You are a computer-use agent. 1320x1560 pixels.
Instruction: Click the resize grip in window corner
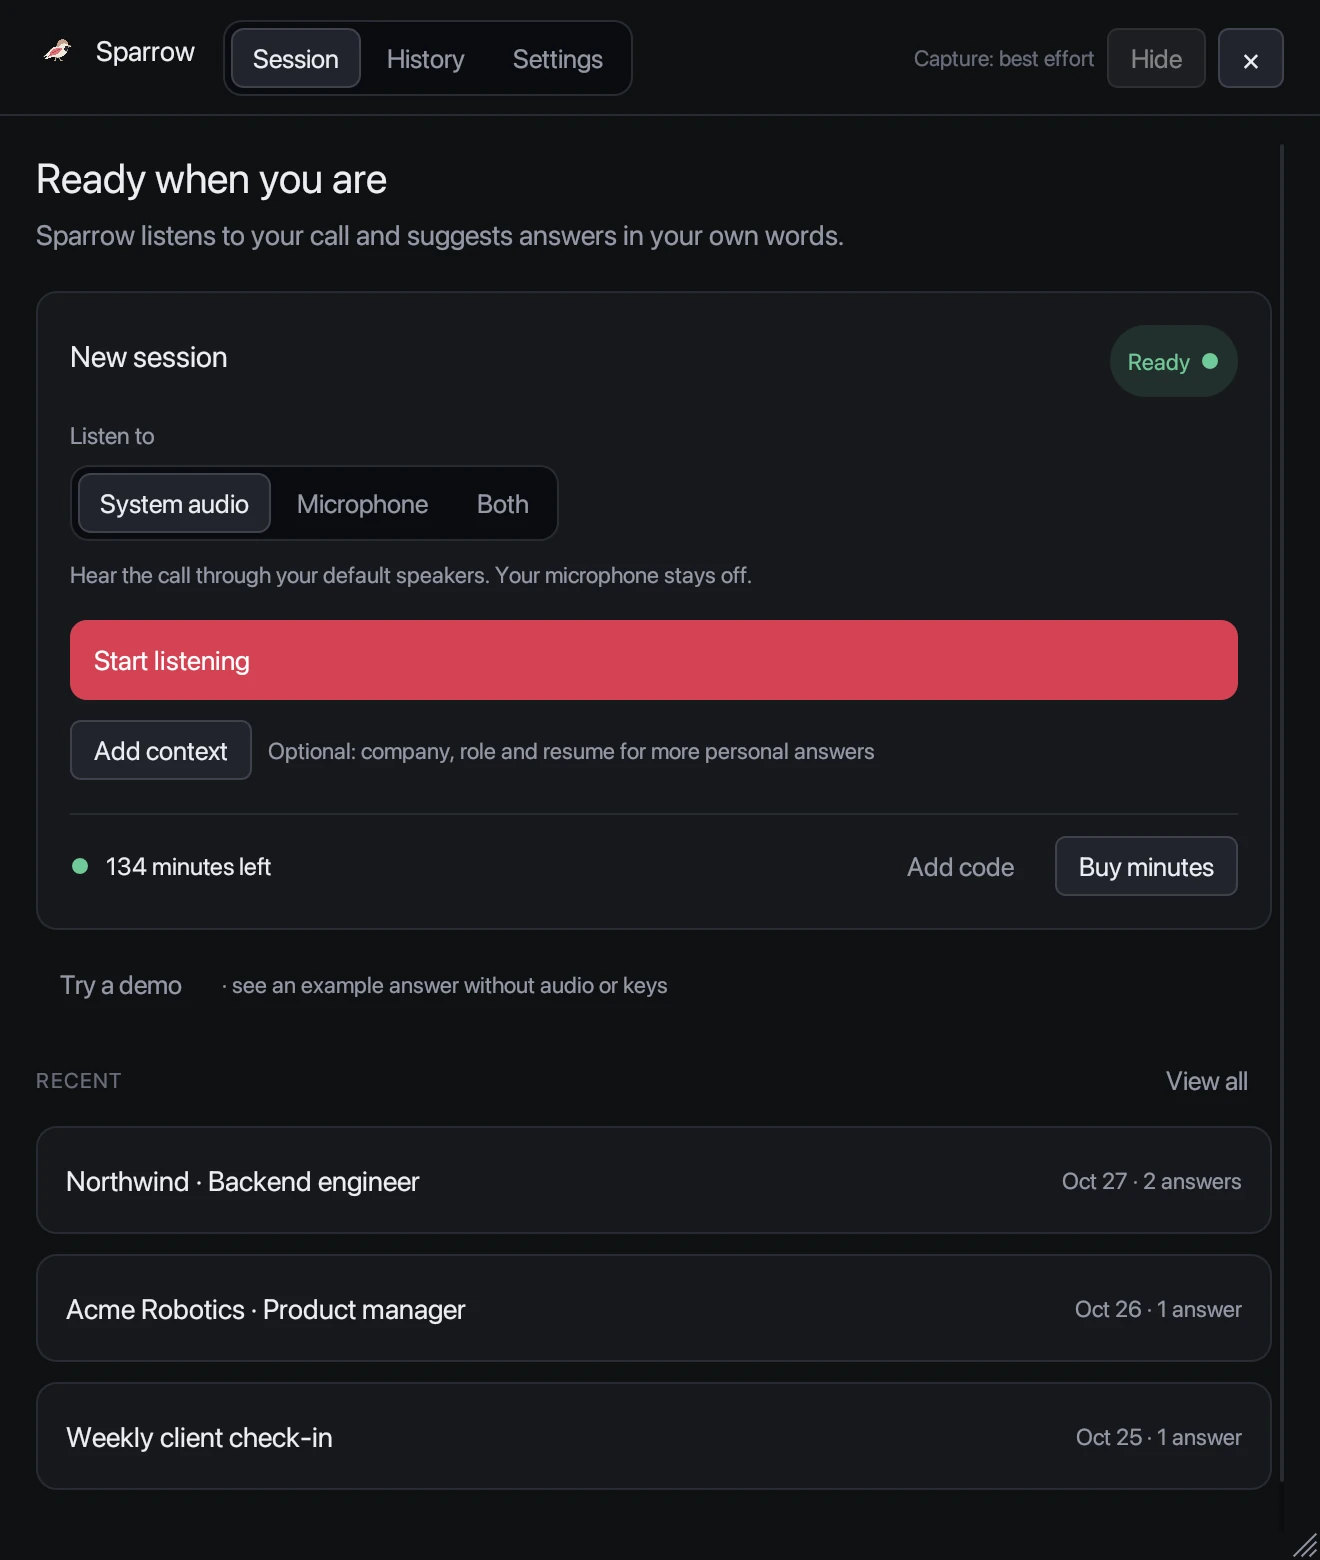click(x=1304, y=1545)
